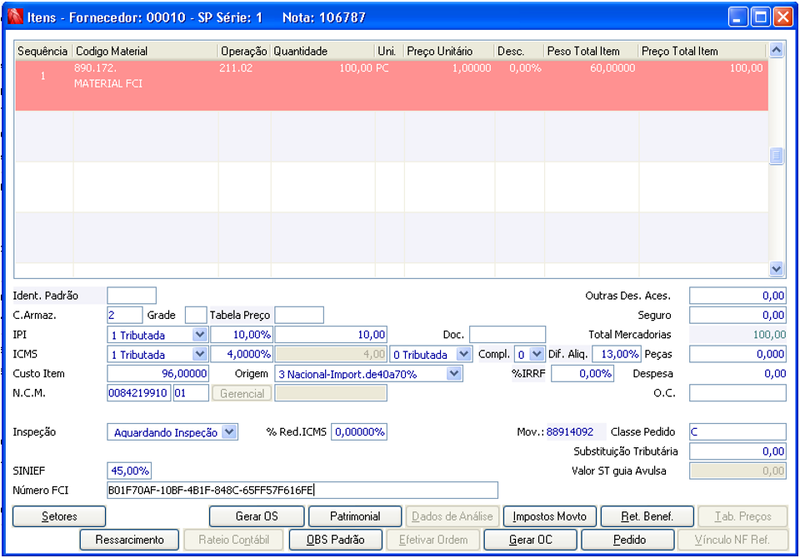Click the Quantidade column header

pyautogui.click(x=322, y=51)
